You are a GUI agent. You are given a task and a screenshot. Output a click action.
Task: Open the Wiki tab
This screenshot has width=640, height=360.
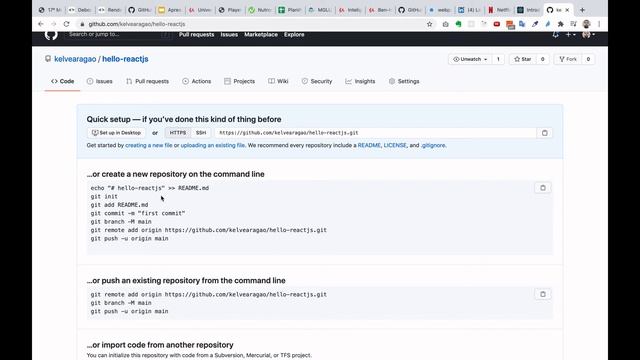click(278, 81)
